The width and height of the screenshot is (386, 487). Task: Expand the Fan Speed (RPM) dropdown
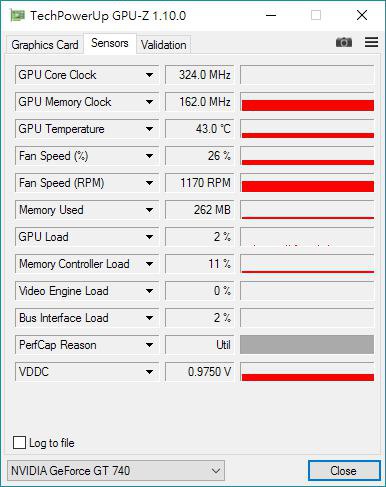point(149,183)
